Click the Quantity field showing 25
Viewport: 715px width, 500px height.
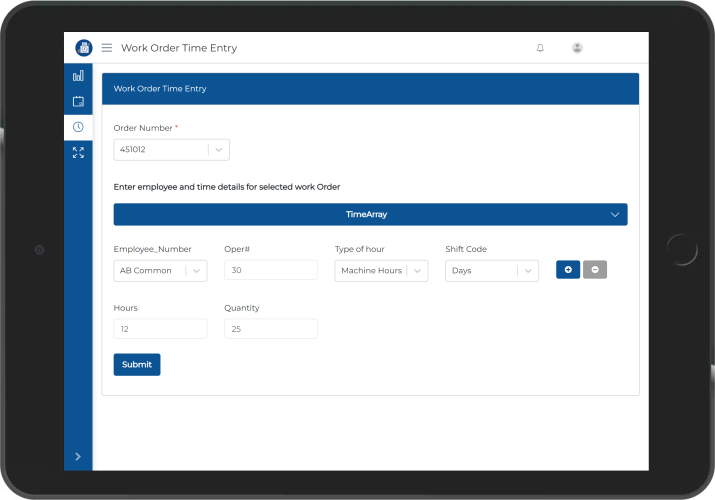tap(271, 329)
